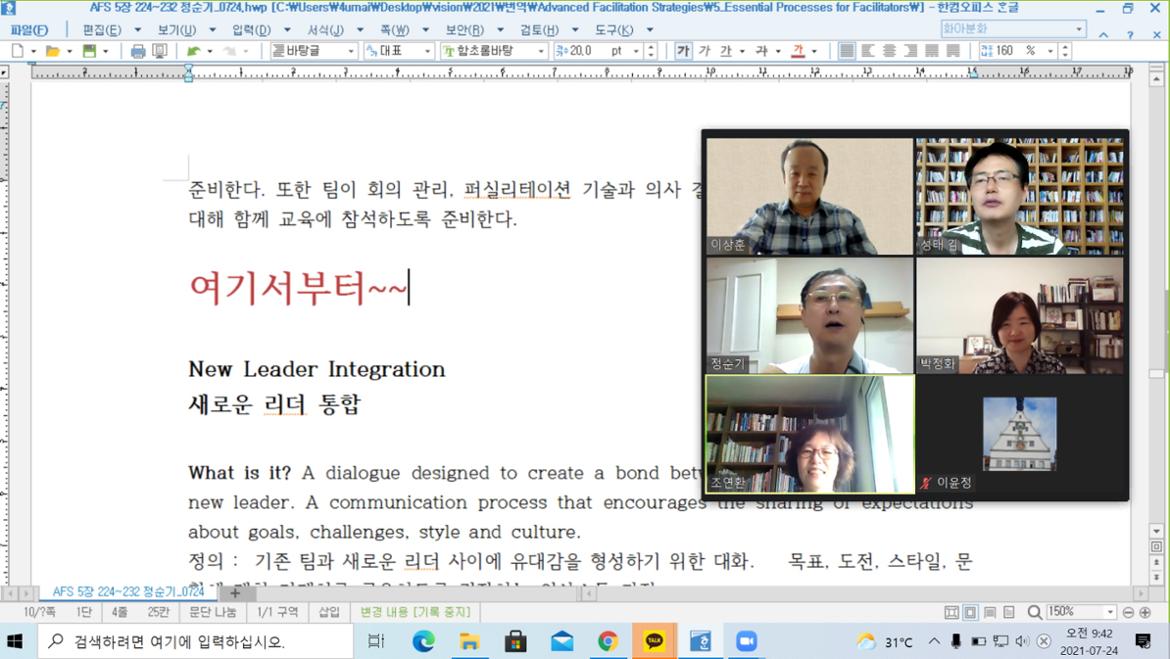
Task: Toggle underline formatting
Action: [727, 50]
